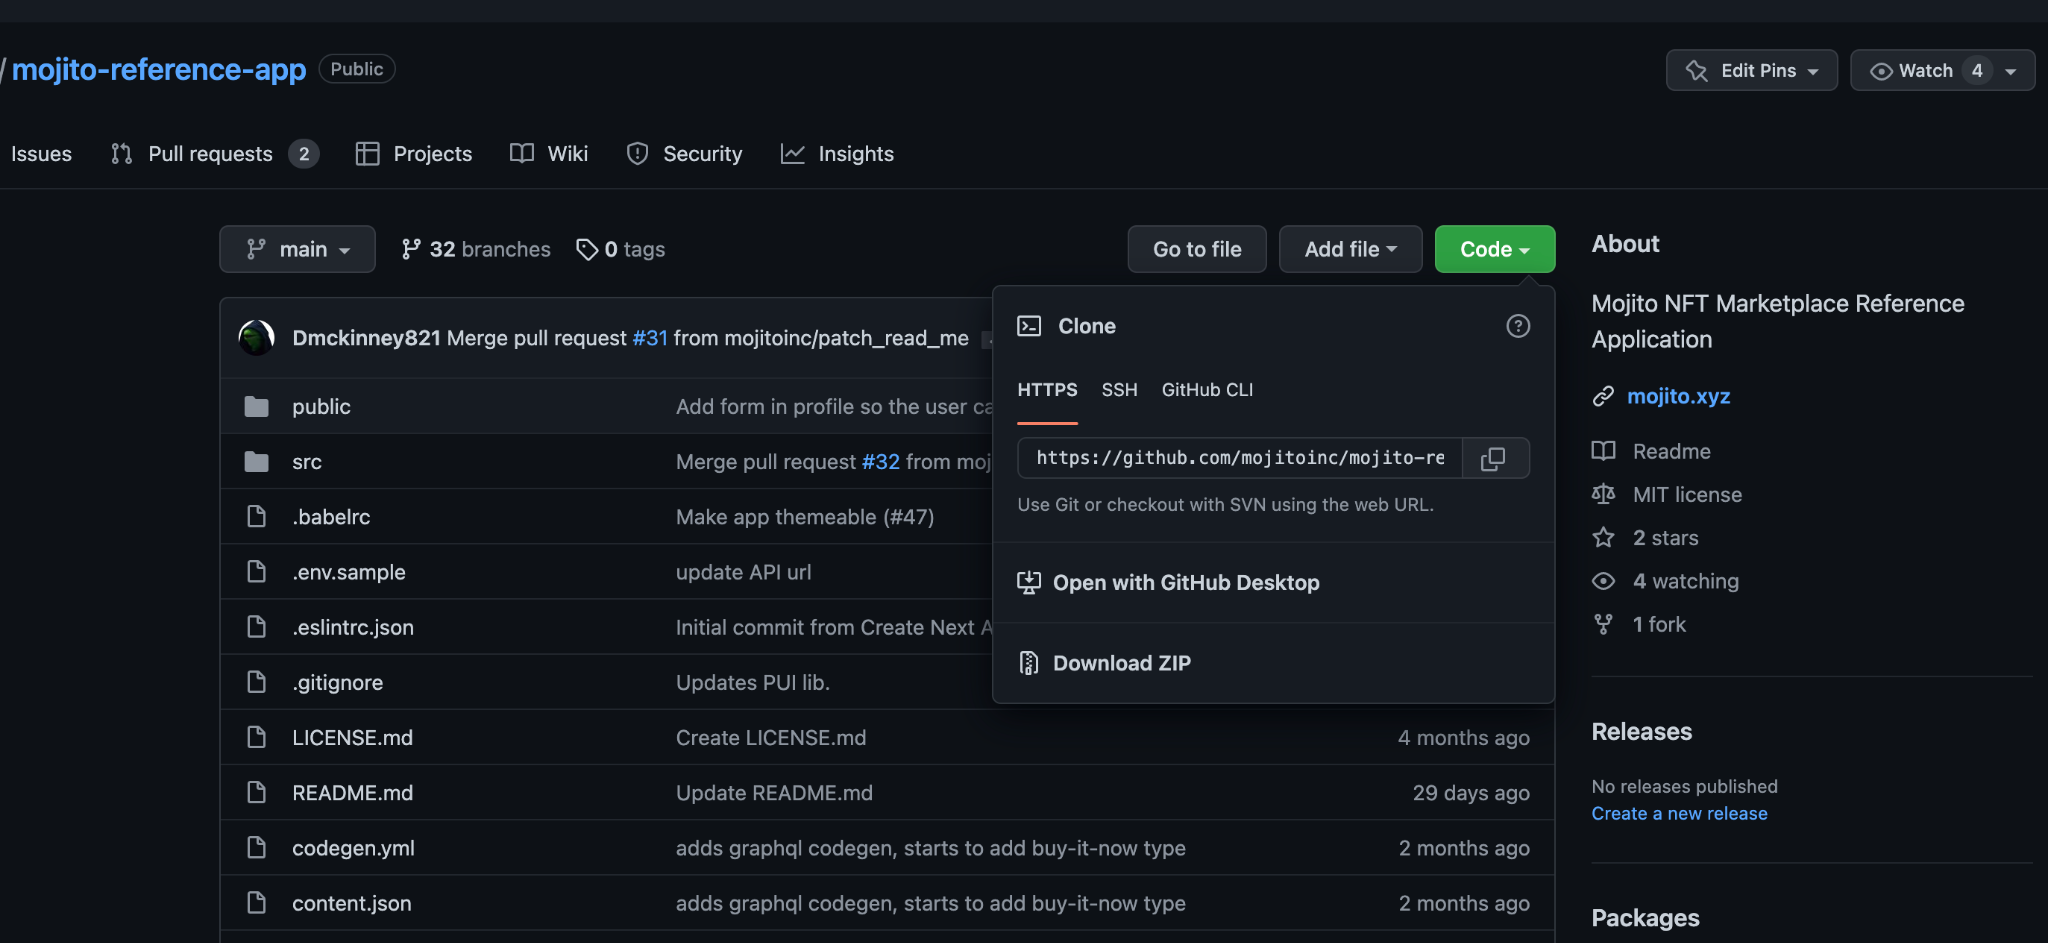Open pull request #31 link

point(650,338)
